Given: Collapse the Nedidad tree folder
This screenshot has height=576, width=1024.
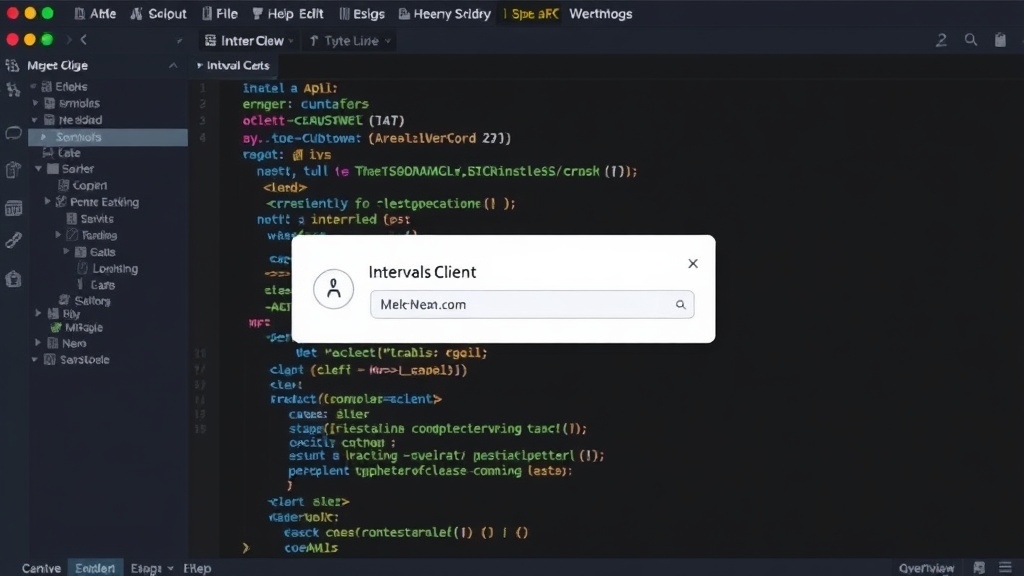Looking at the screenshot, I should pos(34,120).
